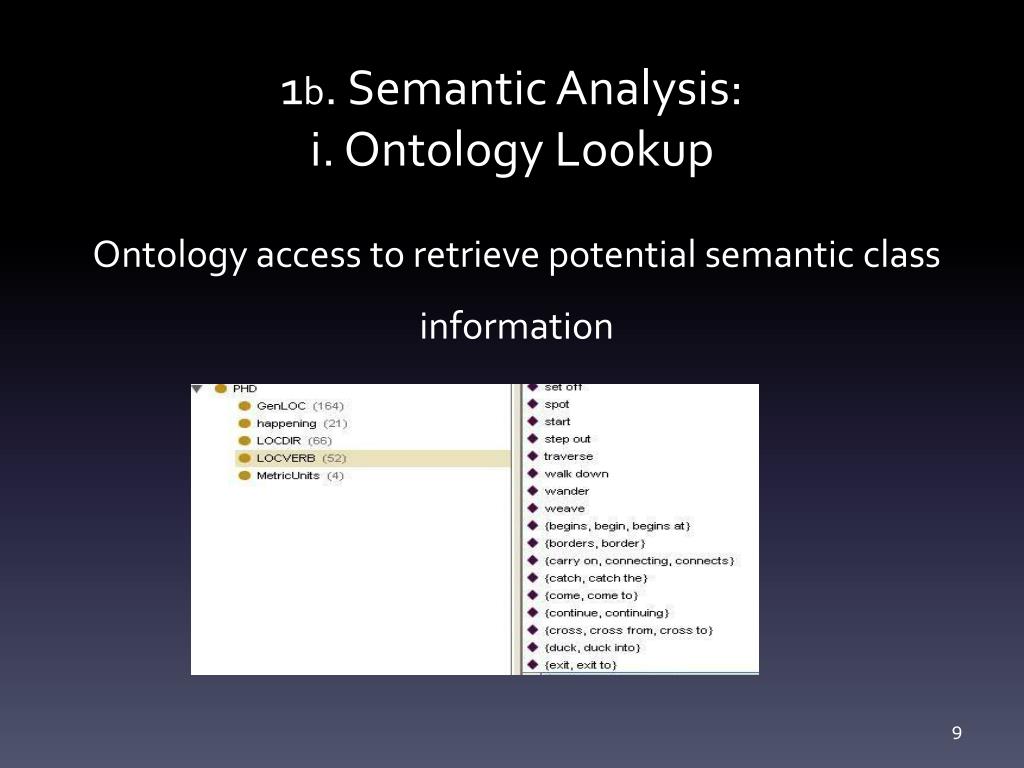Click the GenLOC orange circle icon
This screenshot has height=768, width=1024.
click(x=245, y=406)
